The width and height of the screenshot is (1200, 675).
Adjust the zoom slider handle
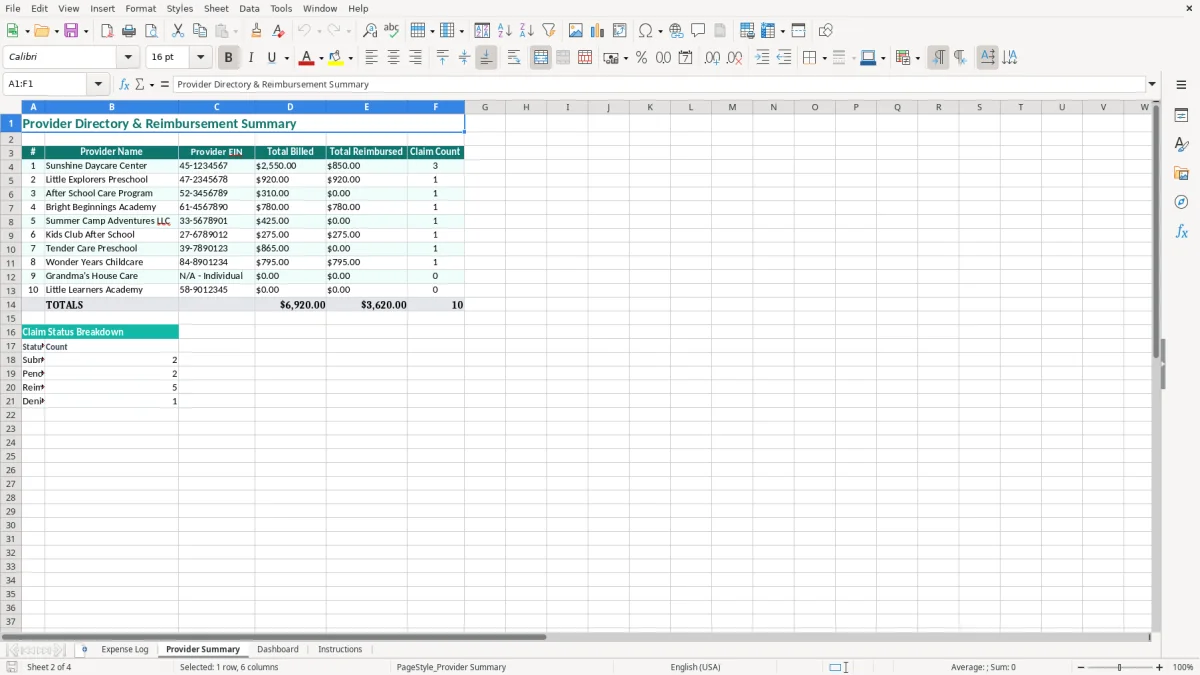[x=1120, y=667]
